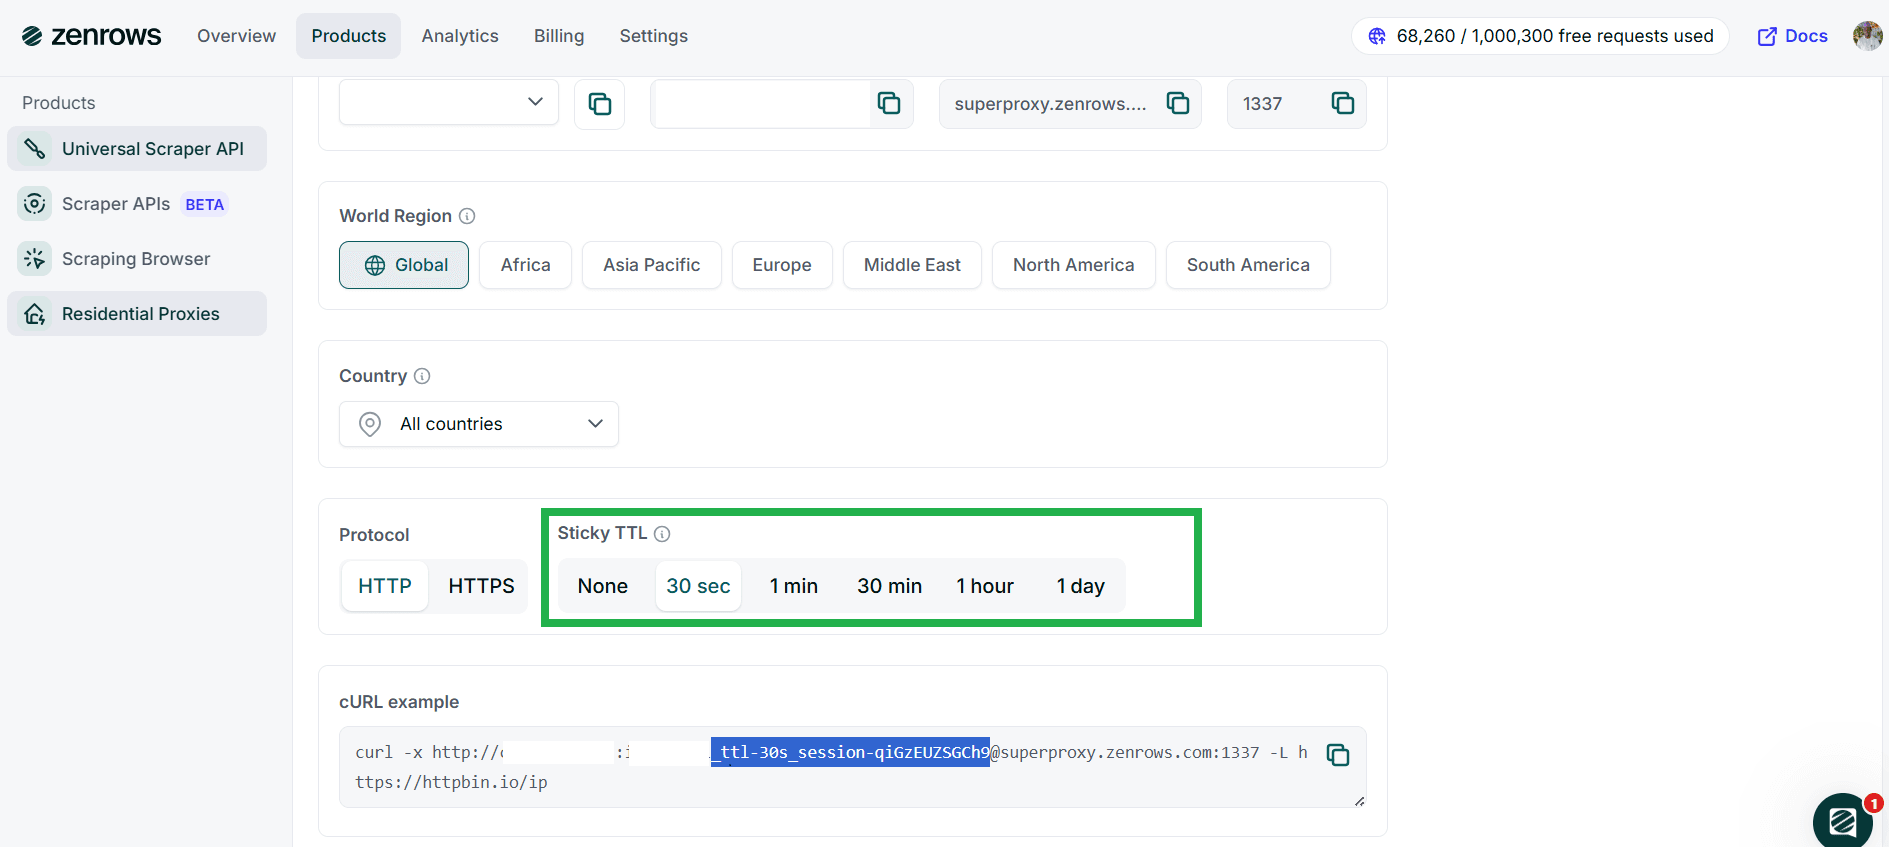Copy the blank credential field value
The image size is (1889, 847).
pyautogui.click(x=889, y=103)
